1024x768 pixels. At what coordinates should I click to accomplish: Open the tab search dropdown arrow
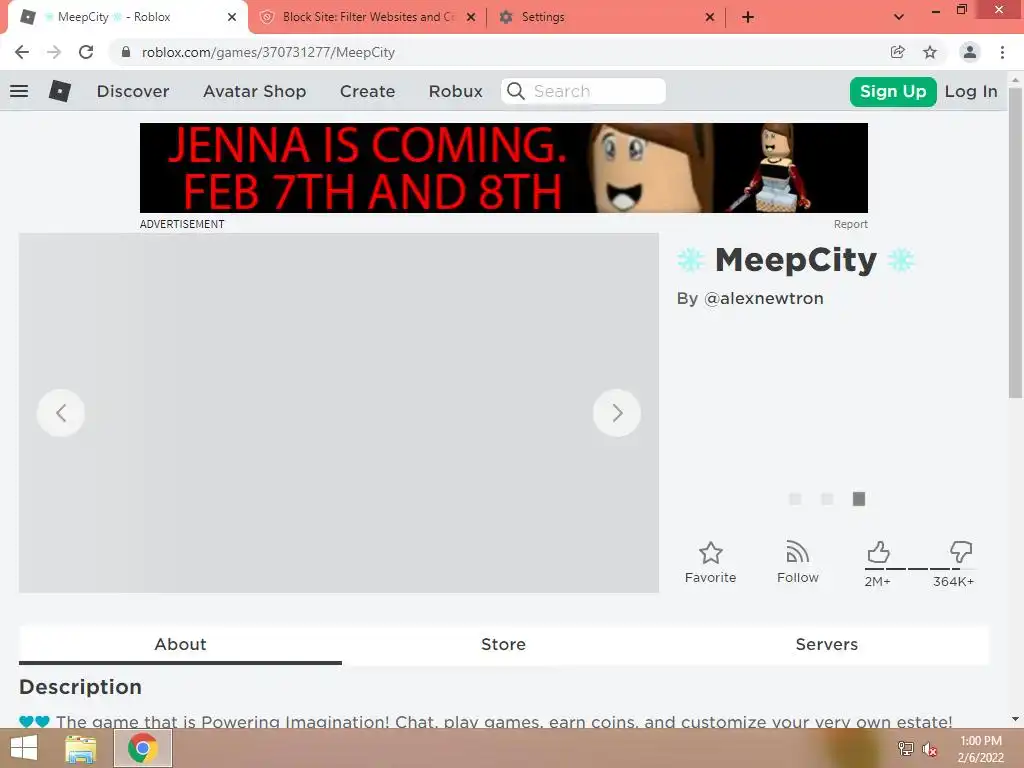click(x=899, y=17)
